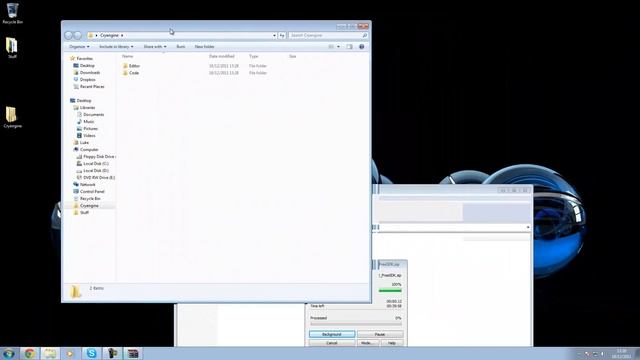Click the Processed progress bar
The width and height of the screenshot is (640, 360).
tap(356, 324)
